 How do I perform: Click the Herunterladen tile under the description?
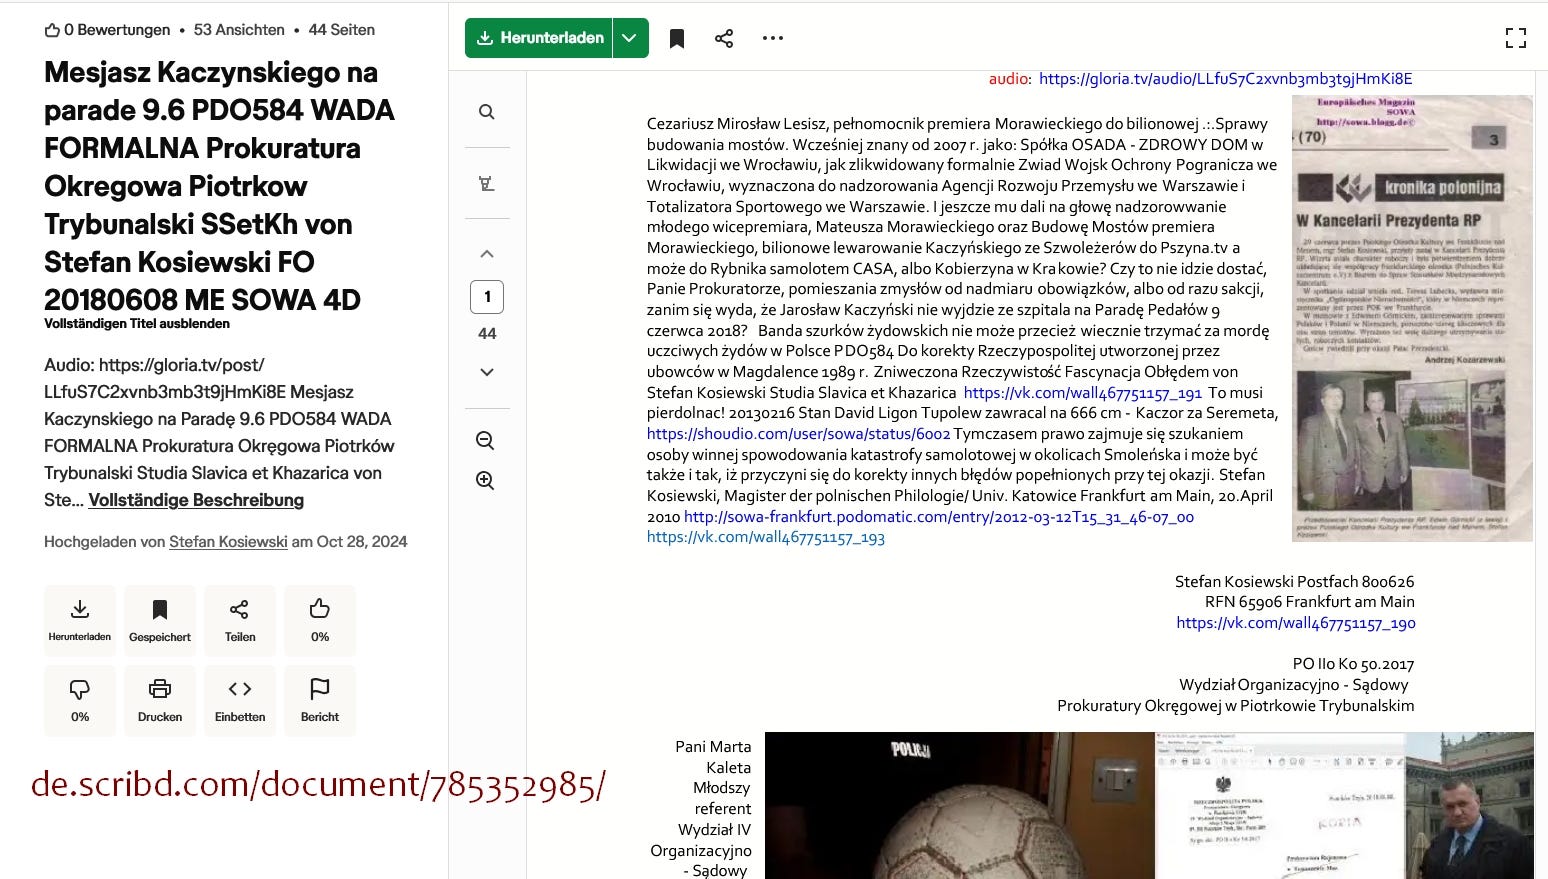80,620
